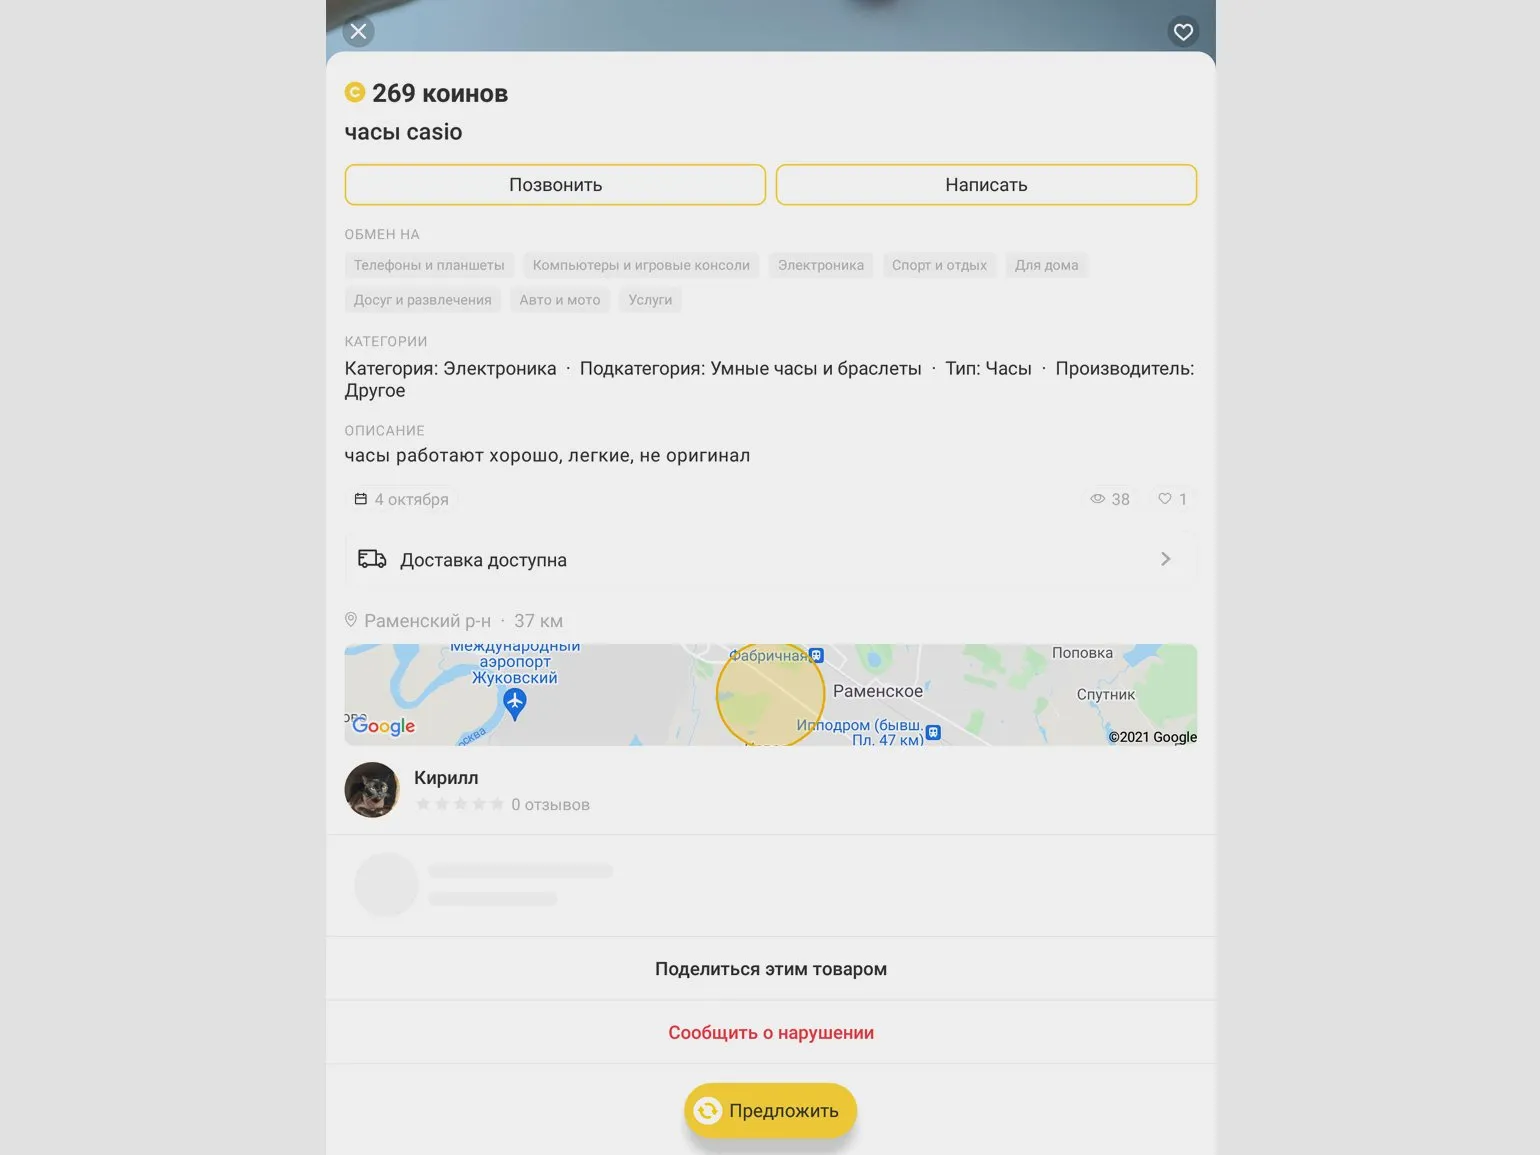Click the calendar icon beside 4 октября
Viewport: 1540px width, 1155px height.
point(361,498)
